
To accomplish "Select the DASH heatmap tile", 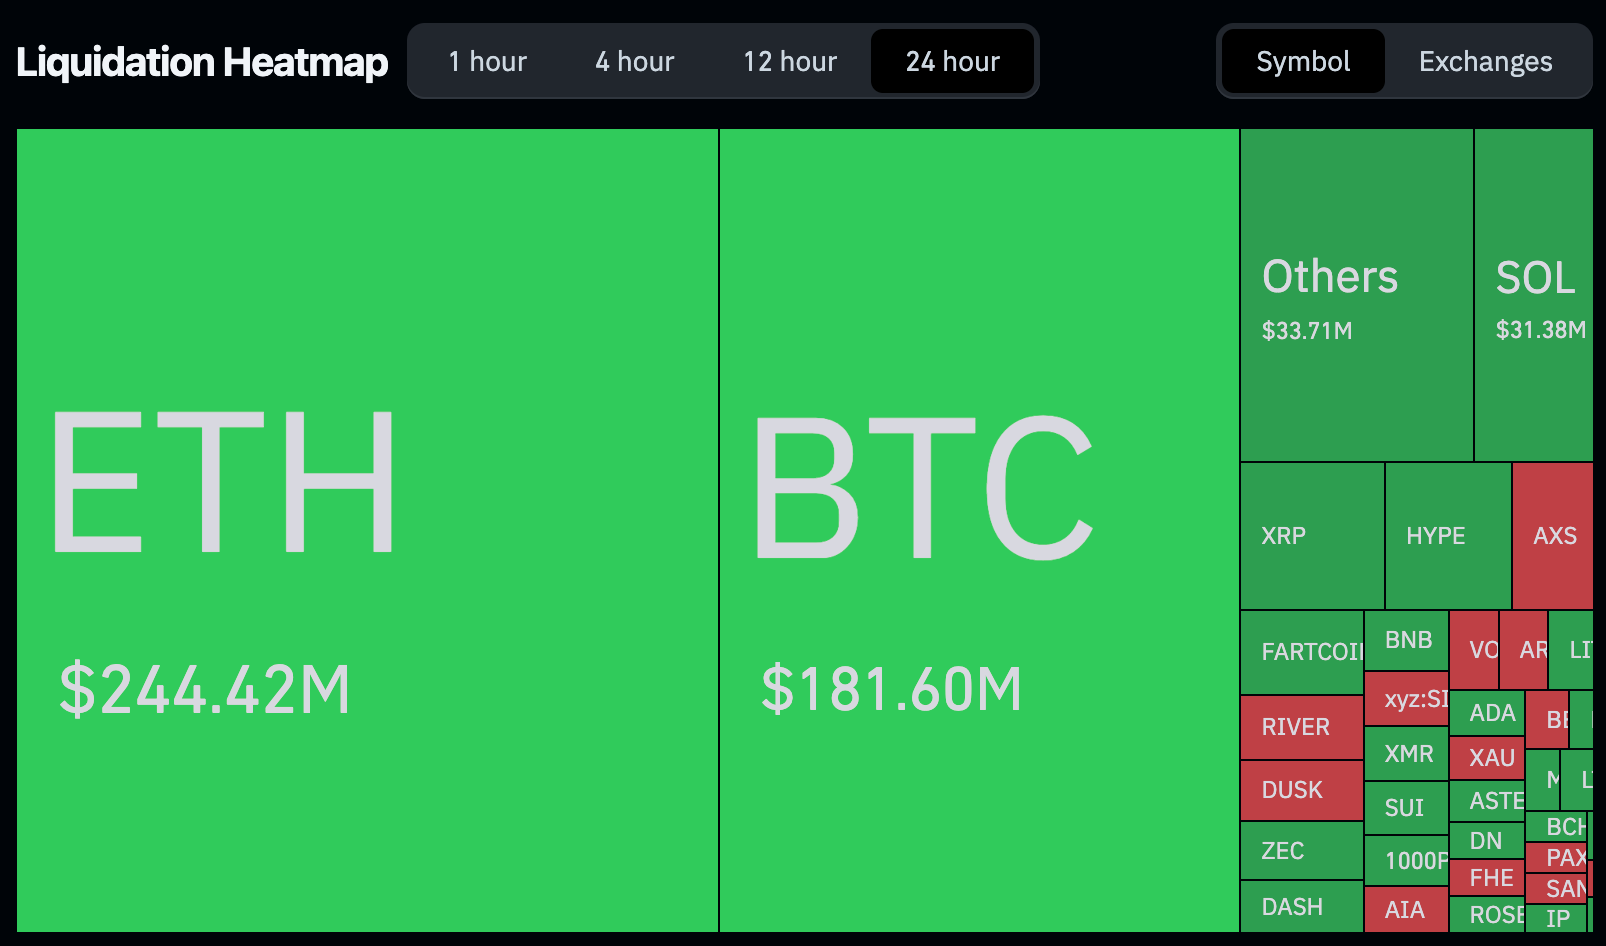I will (1301, 907).
